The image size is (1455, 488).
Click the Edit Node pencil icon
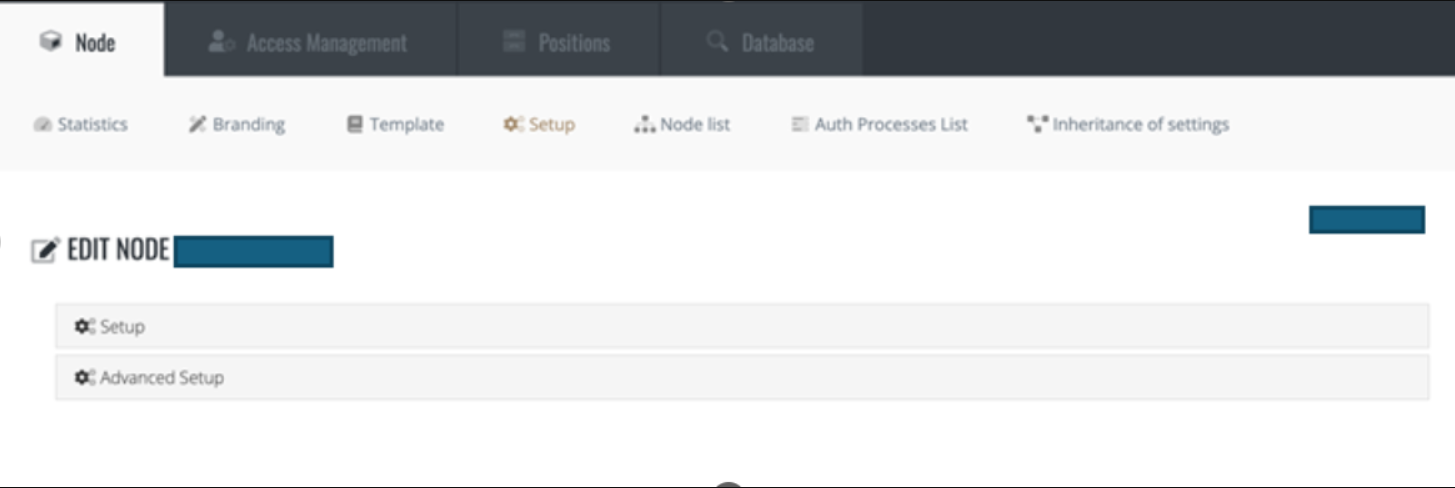point(46,249)
